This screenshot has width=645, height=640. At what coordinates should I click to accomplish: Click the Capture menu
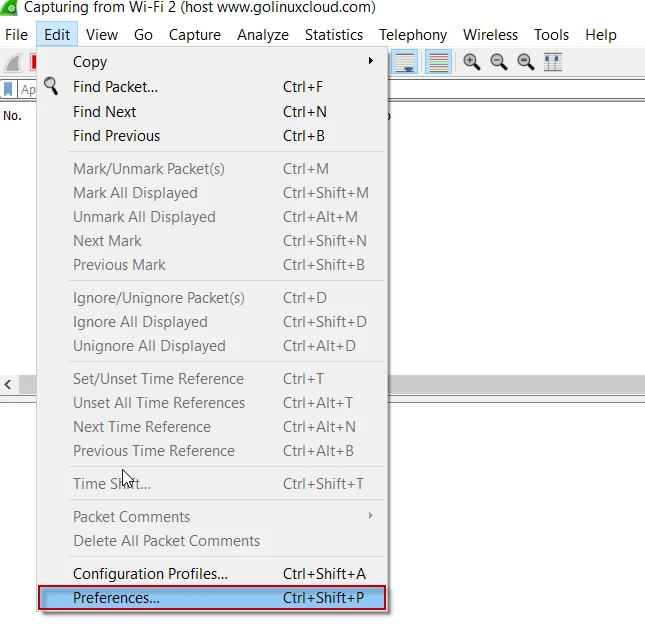[195, 34]
